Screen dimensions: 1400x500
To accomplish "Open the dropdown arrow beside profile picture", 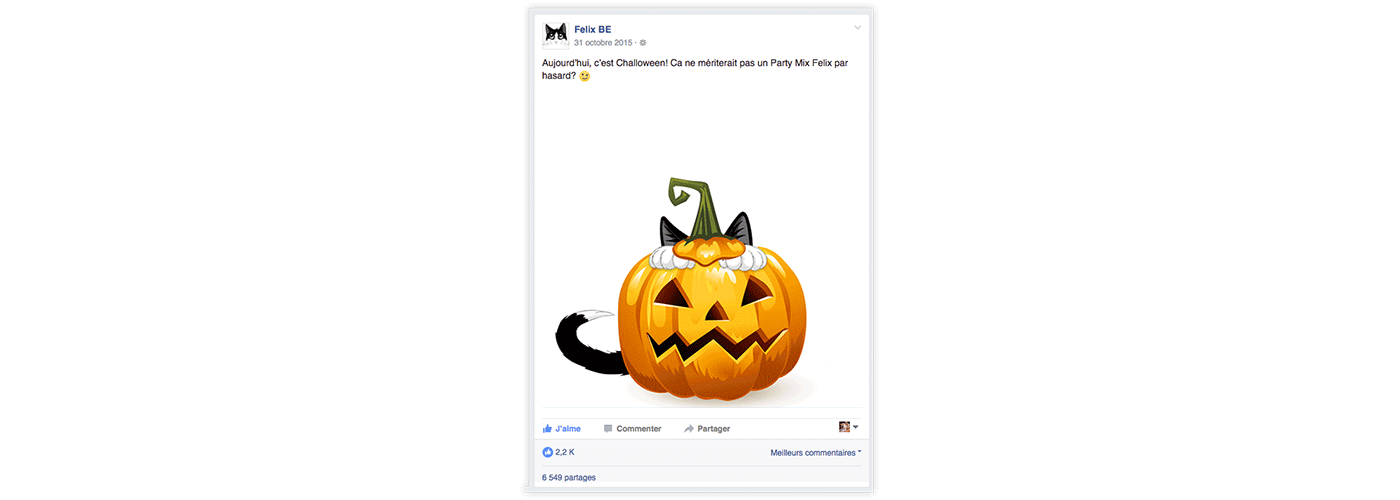I will (855, 428).
